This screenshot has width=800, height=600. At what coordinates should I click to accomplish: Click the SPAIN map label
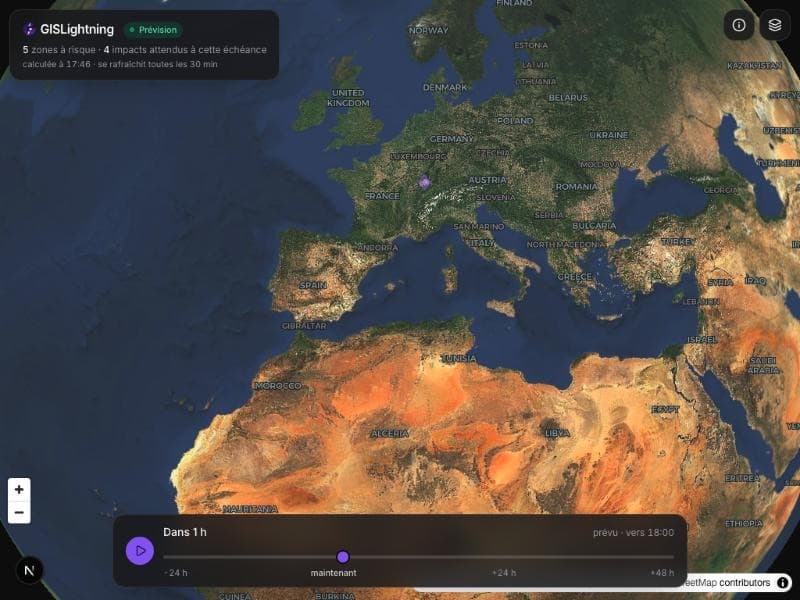313,285
